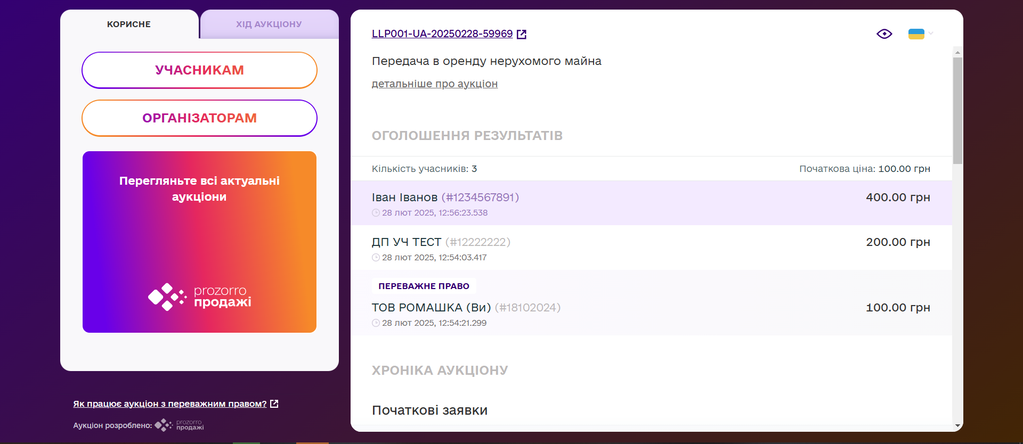Click clock icon under ТОВ РОМАШКА
The width and height of the screenshot is (1023, 444).
[x=375, y=323]
